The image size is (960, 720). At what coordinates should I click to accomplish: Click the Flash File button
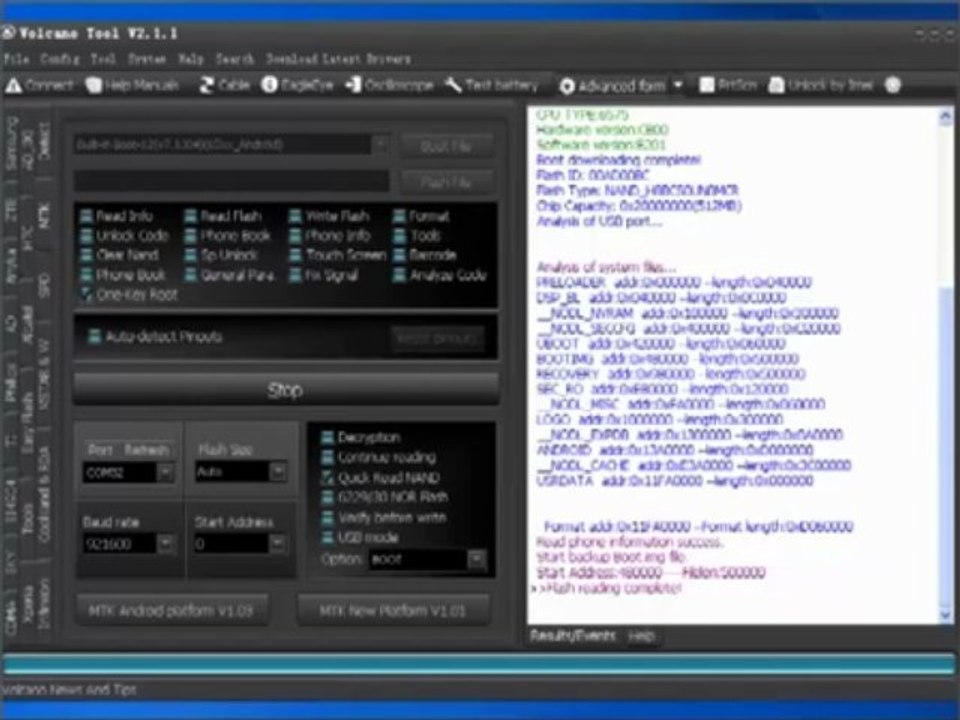pyautogui.click(x=446, y=182)
